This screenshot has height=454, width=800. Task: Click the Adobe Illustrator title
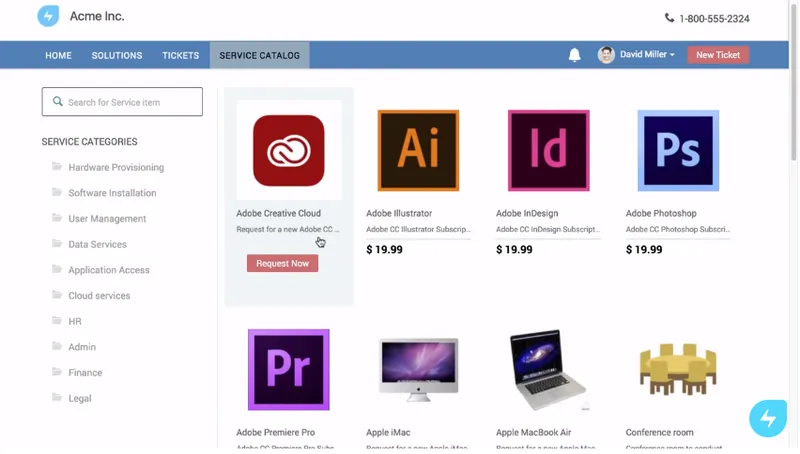pos(399,213)
